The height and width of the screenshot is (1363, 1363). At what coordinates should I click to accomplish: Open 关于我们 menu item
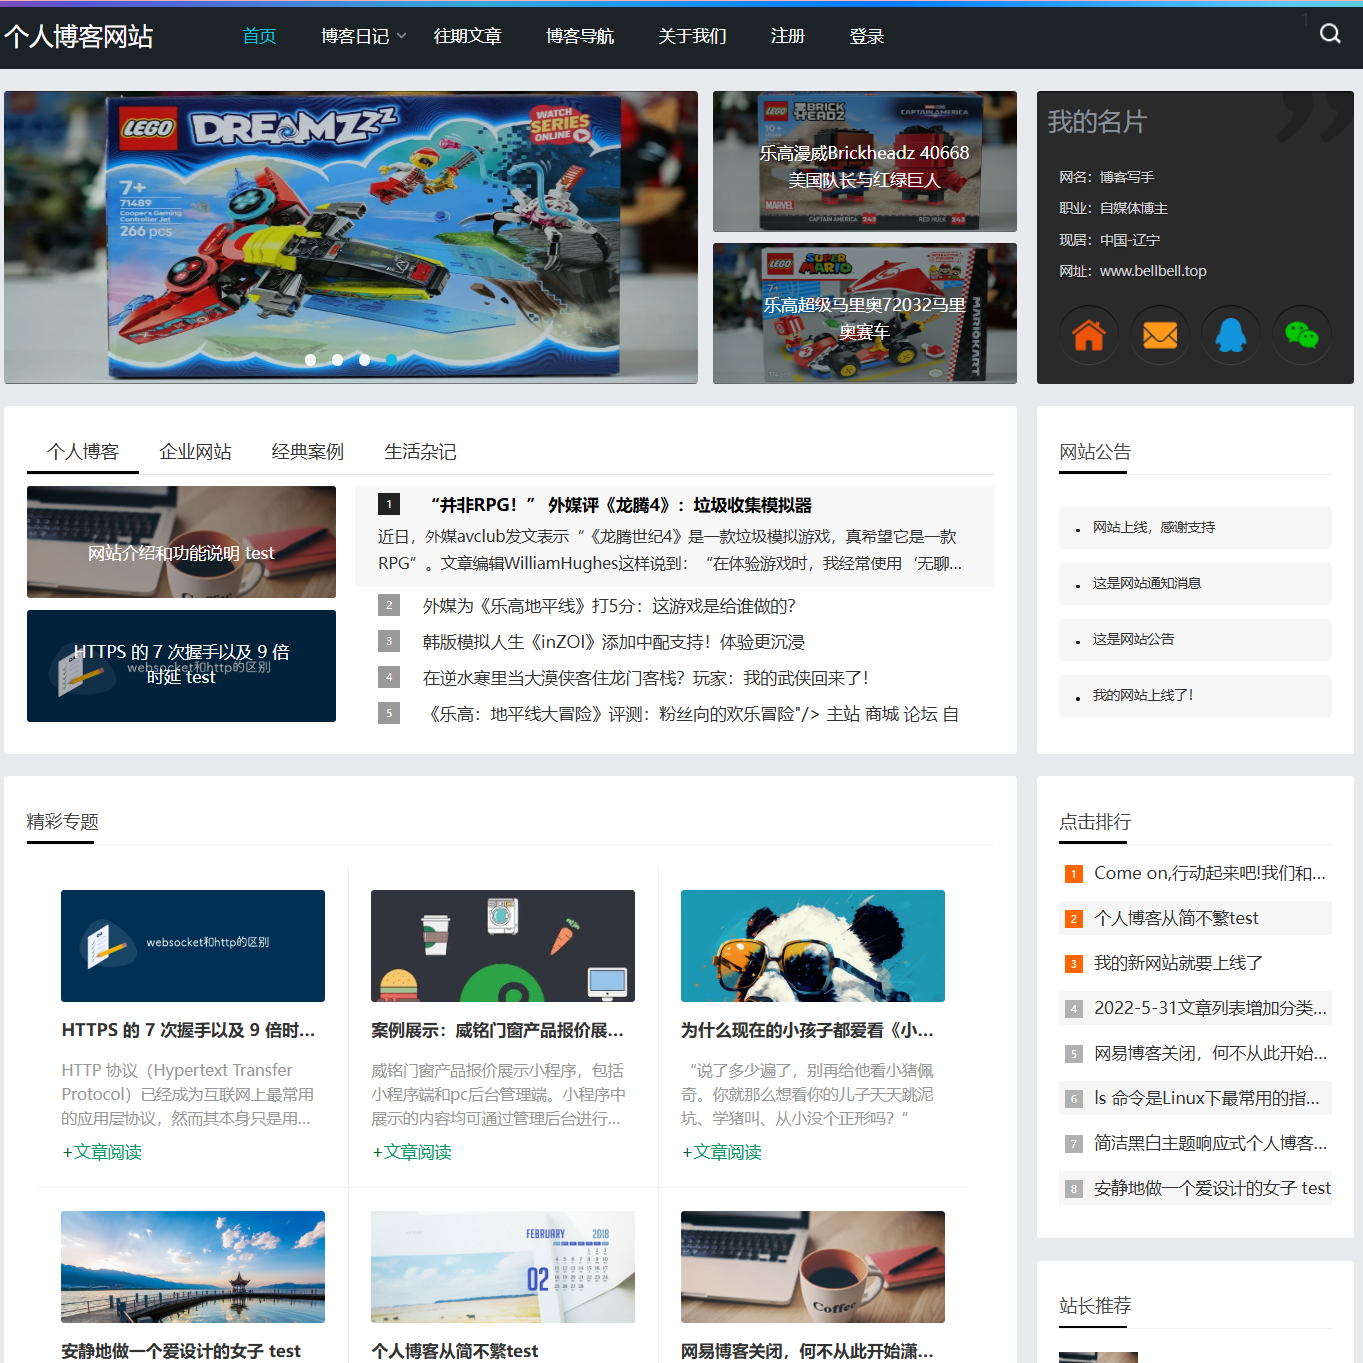pos(692,36)
